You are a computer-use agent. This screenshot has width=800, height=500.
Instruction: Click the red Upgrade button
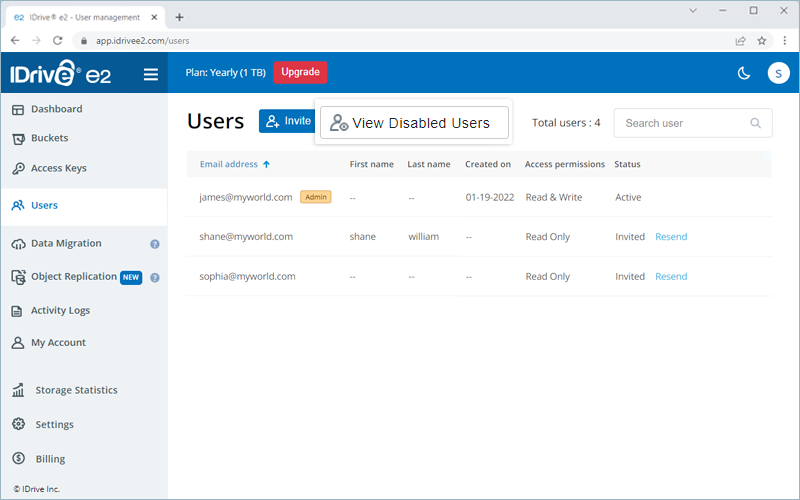click(301, 72)
